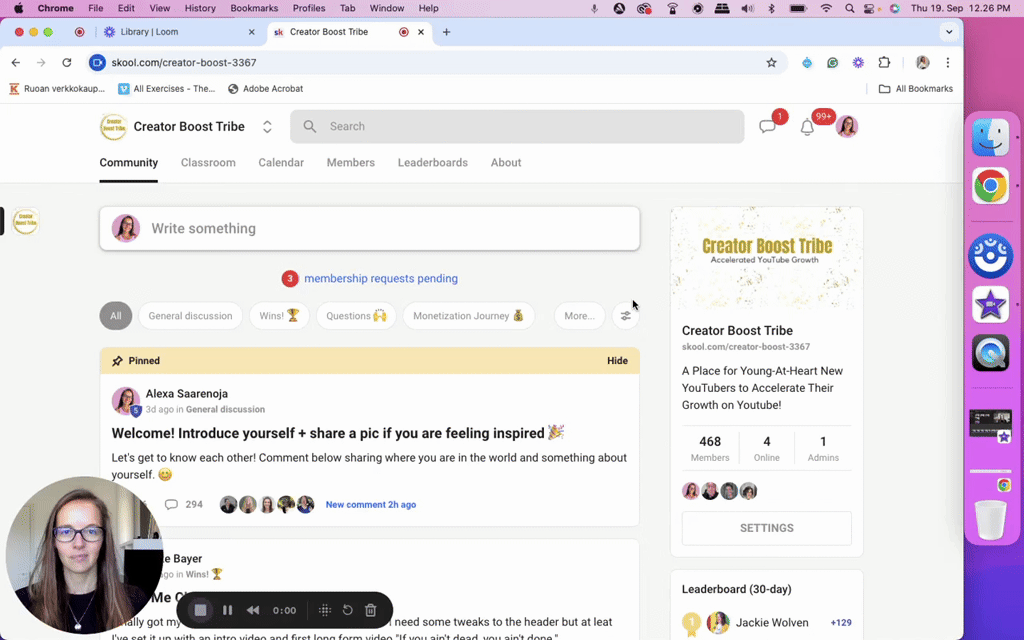The height and width of the screenshot is (640, 1024).
Task: Filter posts by All
Action: click(x=116, y=316)
